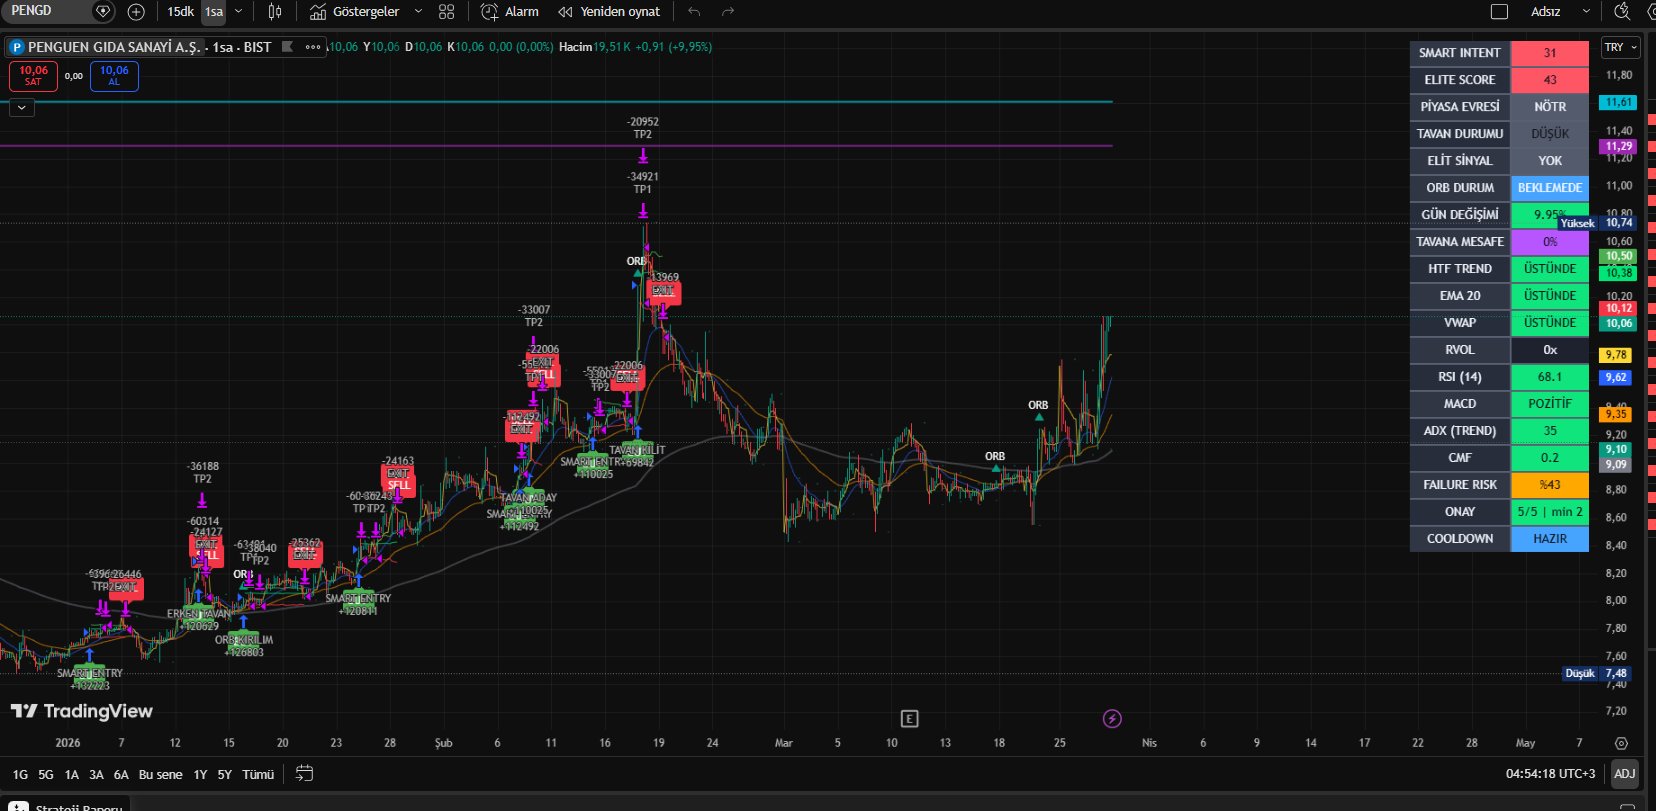1656x811 pixels.
Task: Click the red SAT sell button
Action: pos(33,76)
